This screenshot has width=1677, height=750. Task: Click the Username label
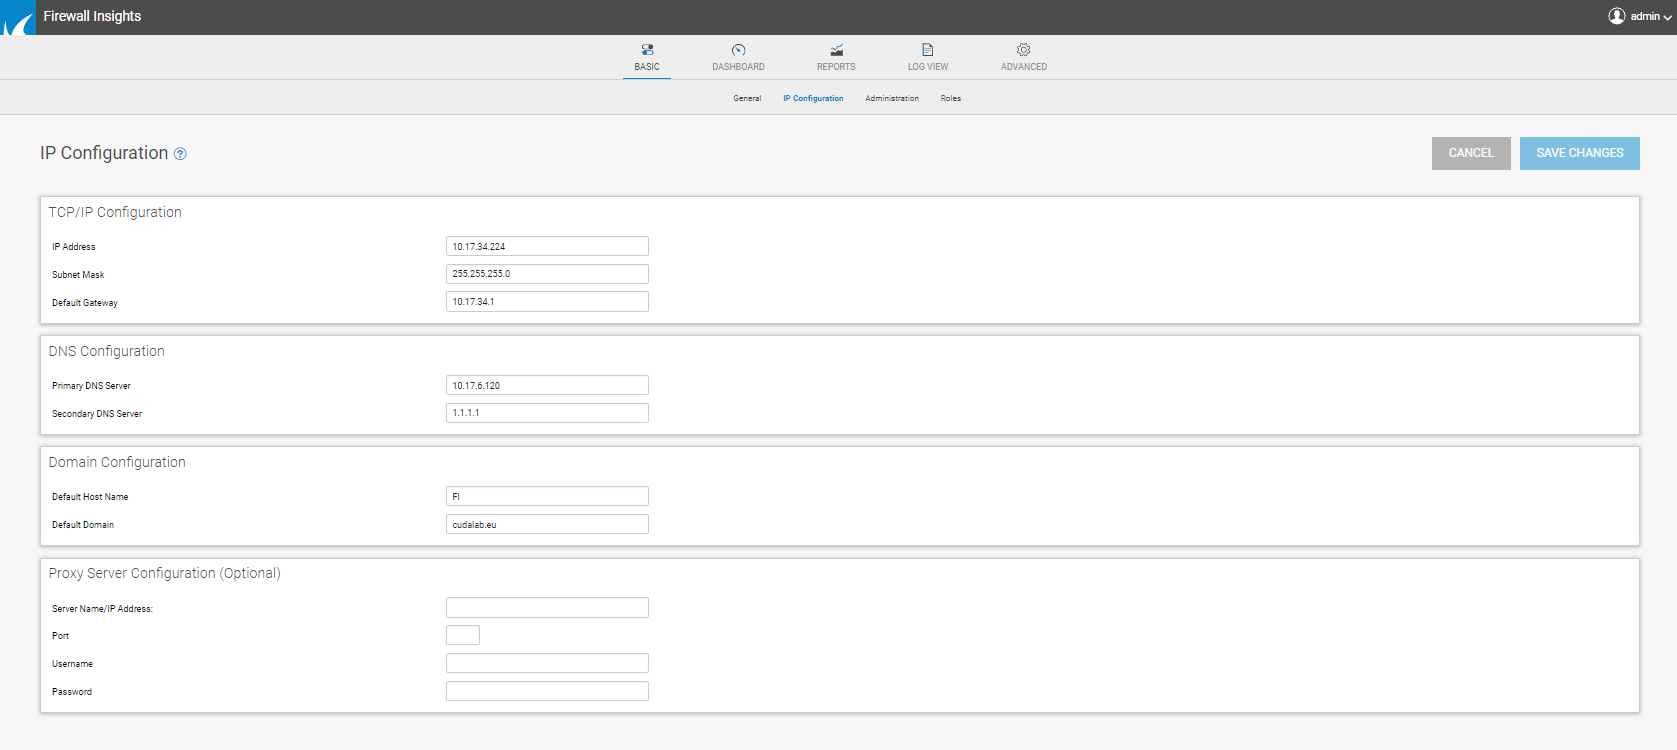click(72, 664)
